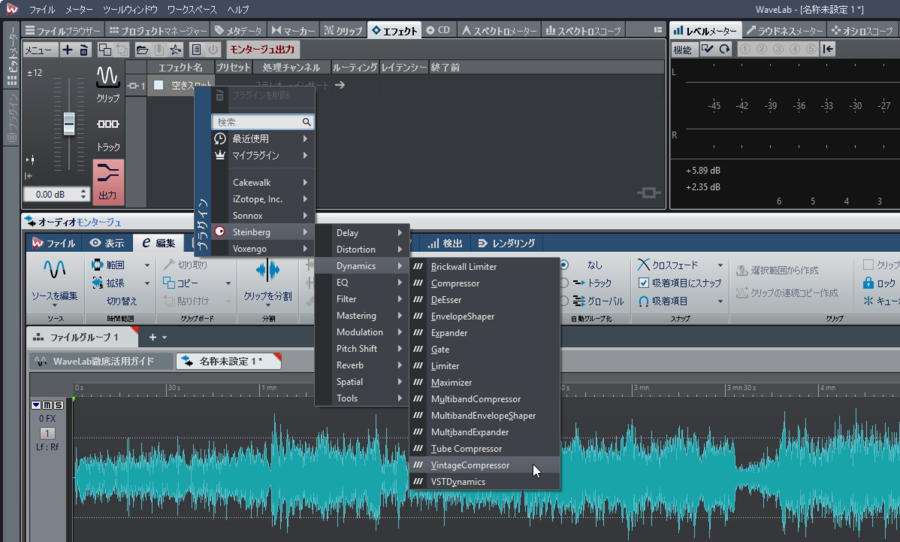
Task: Click the magnetic items (吸着項目) magnet icon
Action: coord(643,301)
